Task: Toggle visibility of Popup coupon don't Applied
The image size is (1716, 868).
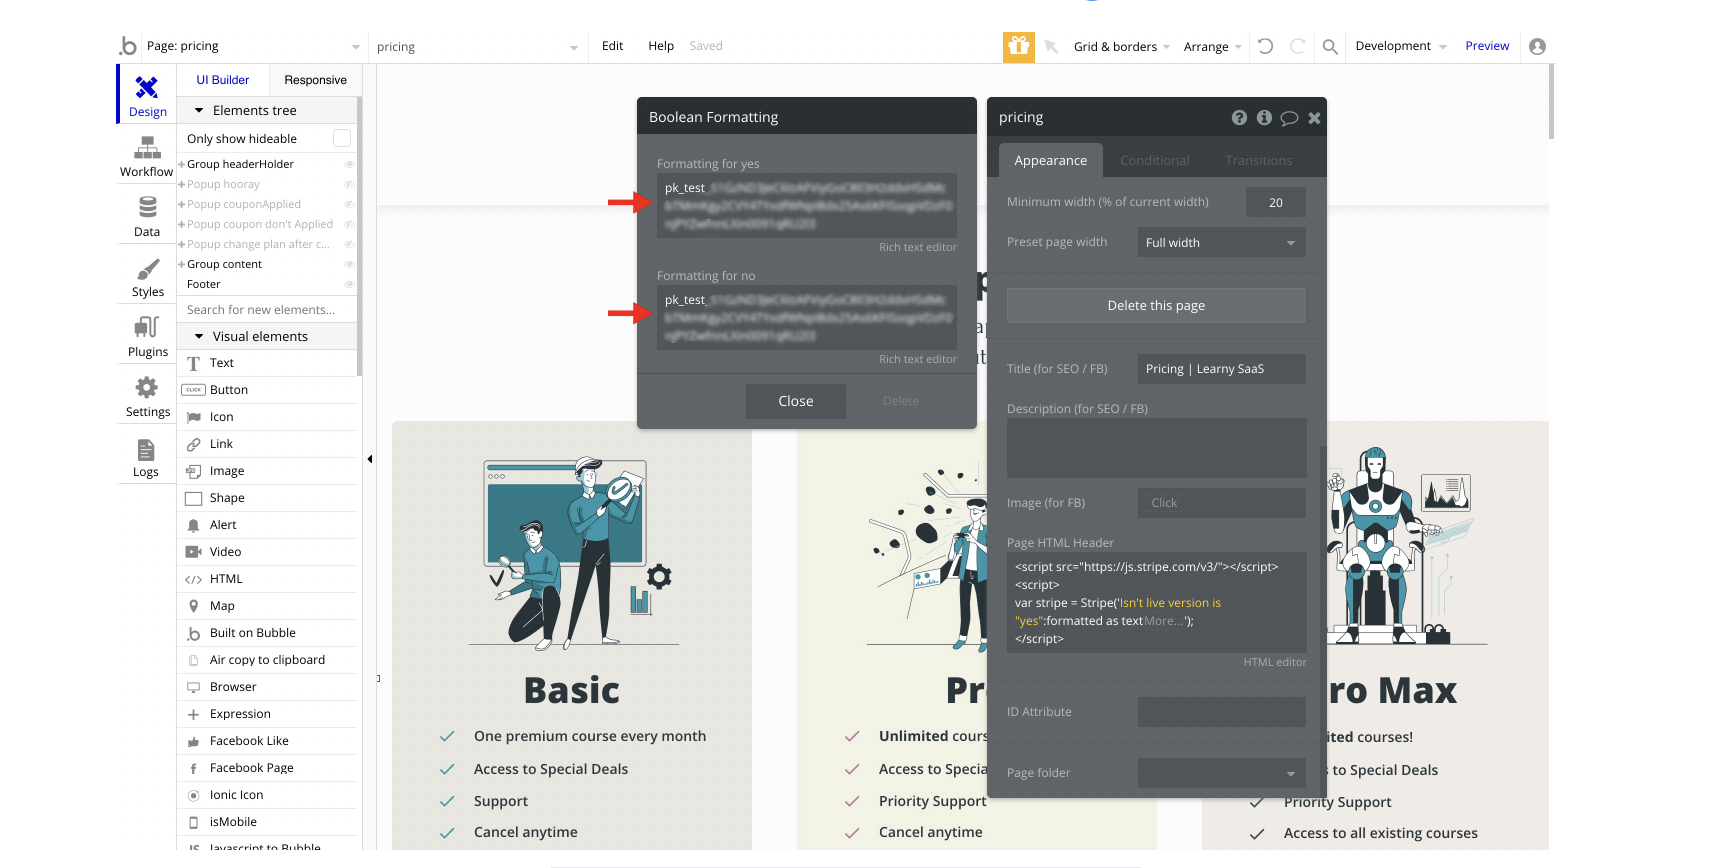Action: click(x=349, y=224)
